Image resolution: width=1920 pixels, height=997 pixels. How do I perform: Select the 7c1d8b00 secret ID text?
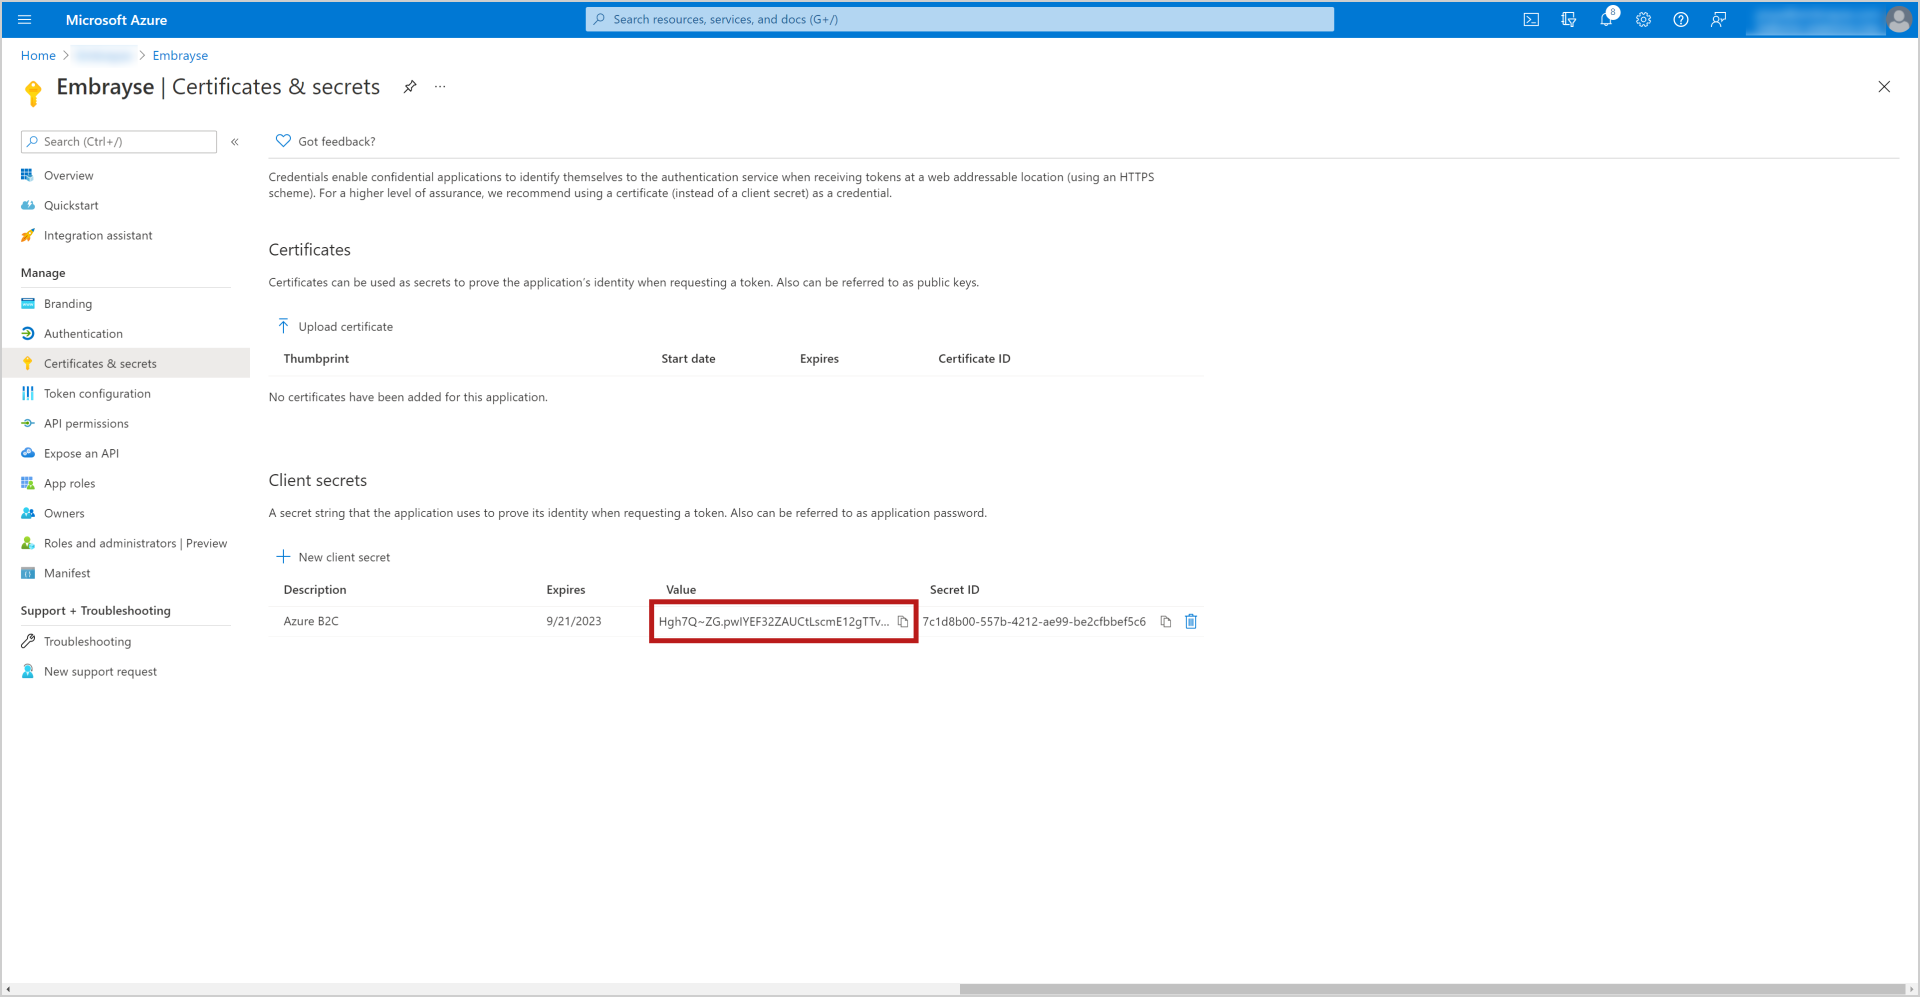tap(1034, 622)
